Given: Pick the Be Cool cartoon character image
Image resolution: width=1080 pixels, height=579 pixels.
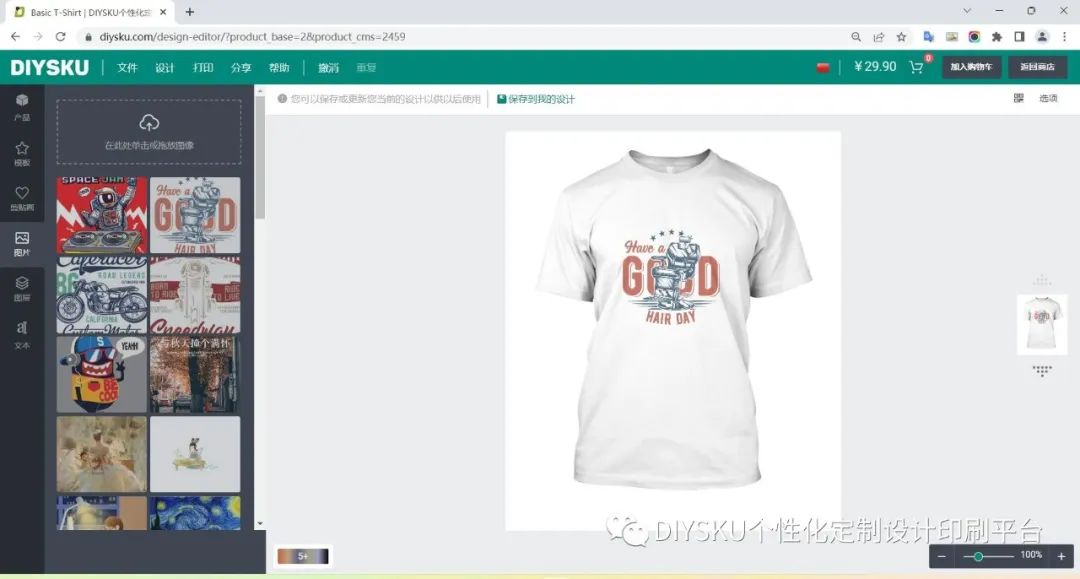Looking at the screenshot, I should [102, 375].
